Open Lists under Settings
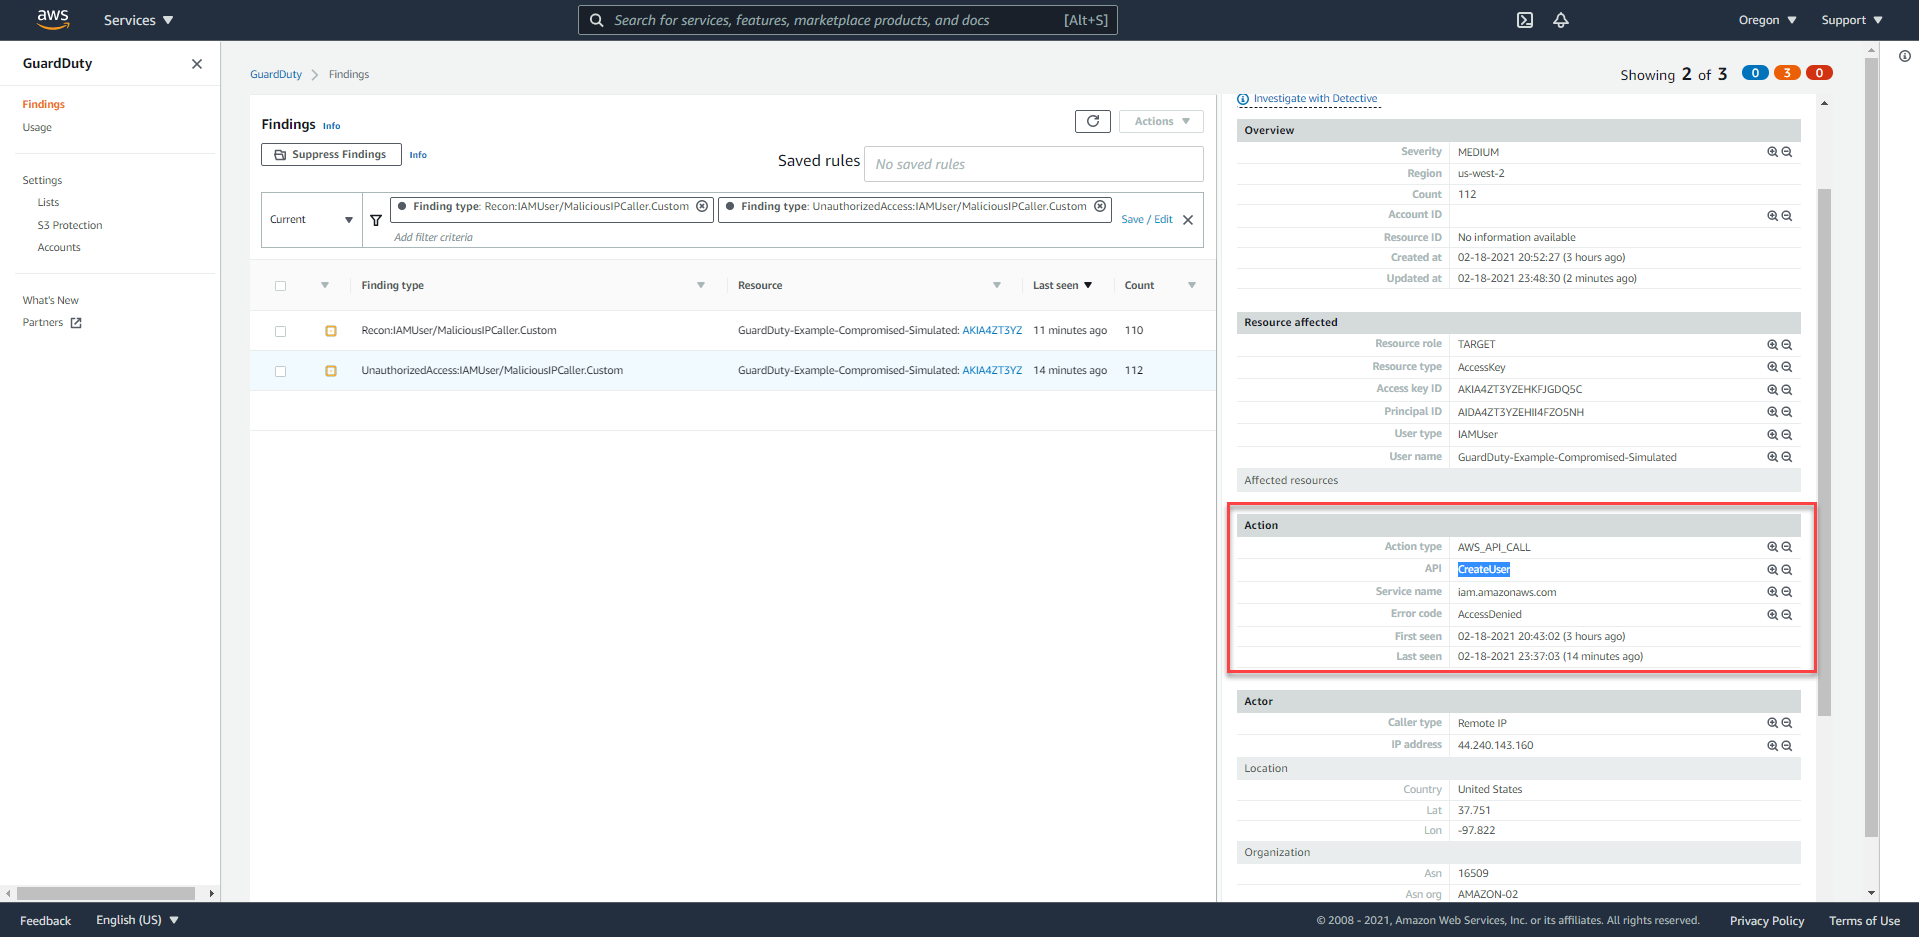 (x=48, y=203)
